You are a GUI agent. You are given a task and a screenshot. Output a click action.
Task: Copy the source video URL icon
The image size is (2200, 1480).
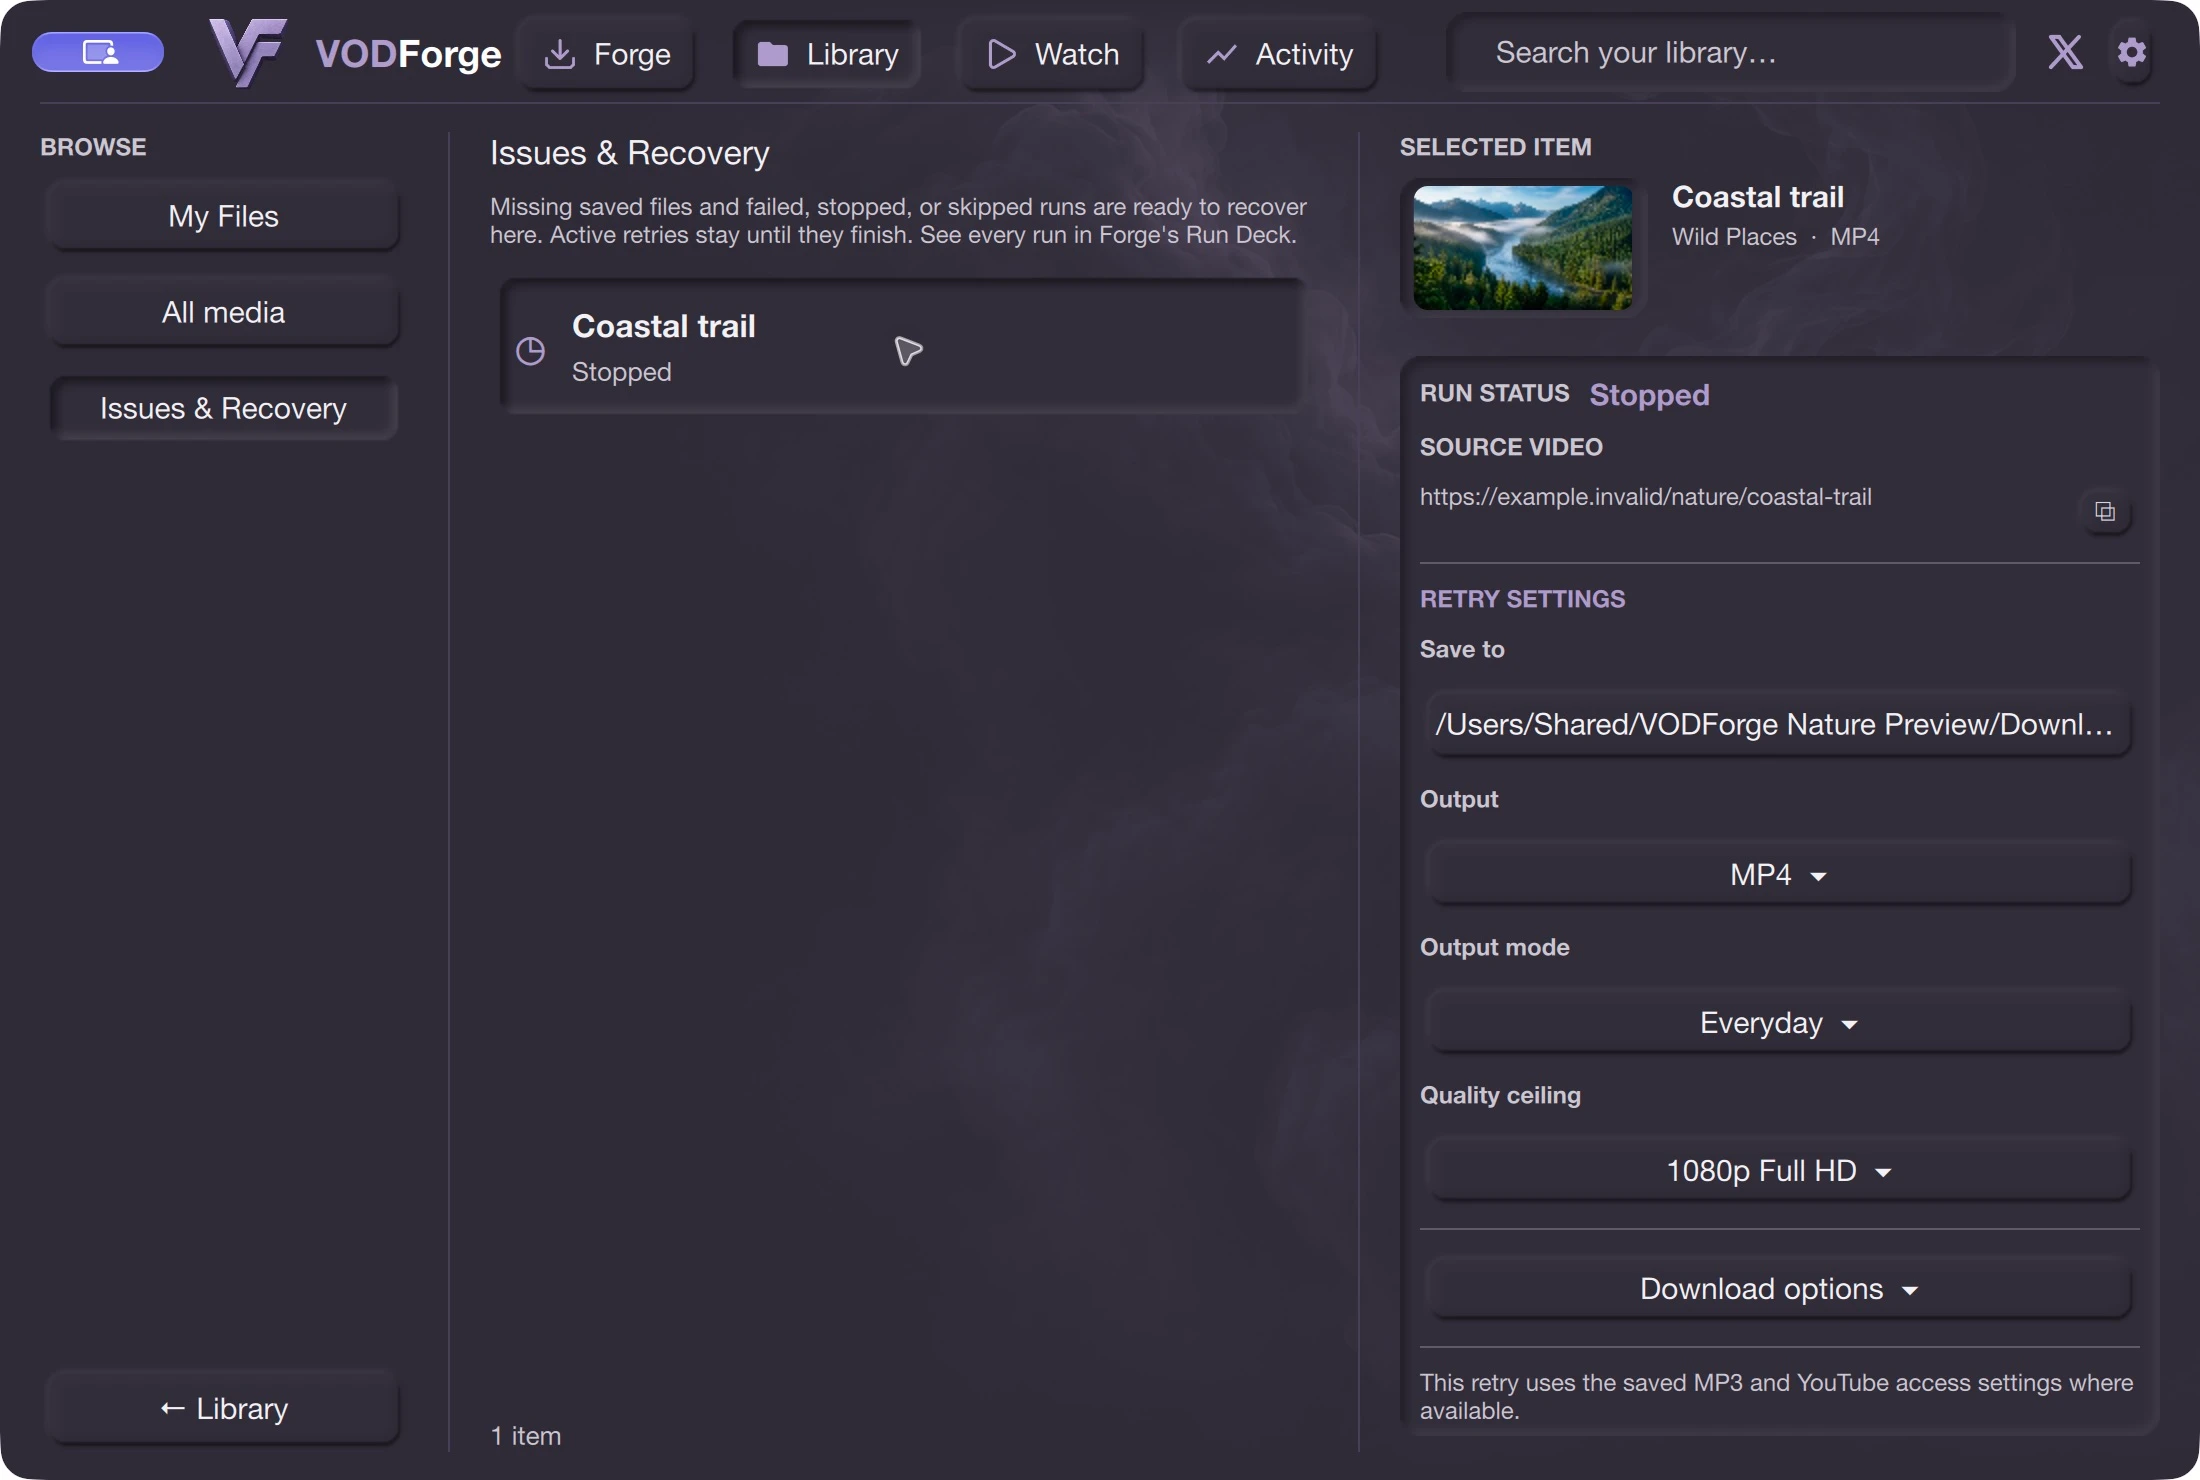point(2105,511)
